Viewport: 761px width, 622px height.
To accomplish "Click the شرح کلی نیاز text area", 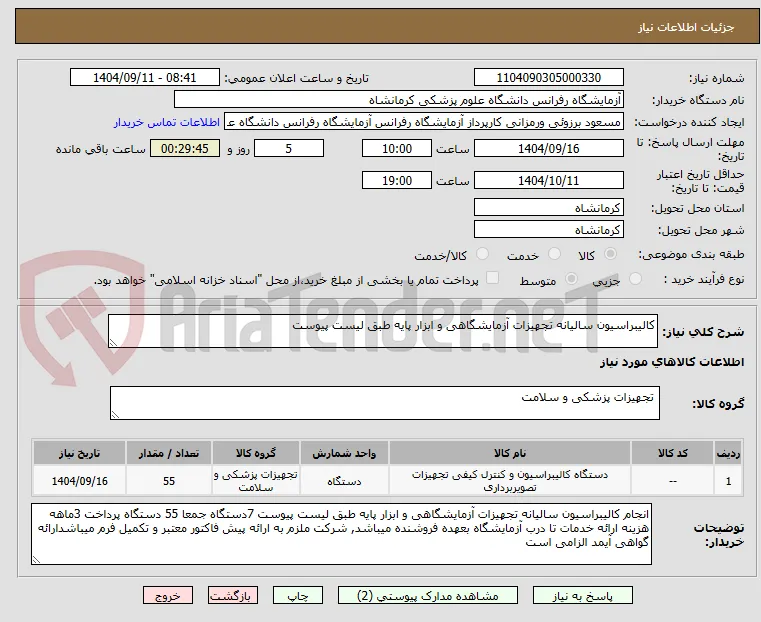I will coord(382,331).
